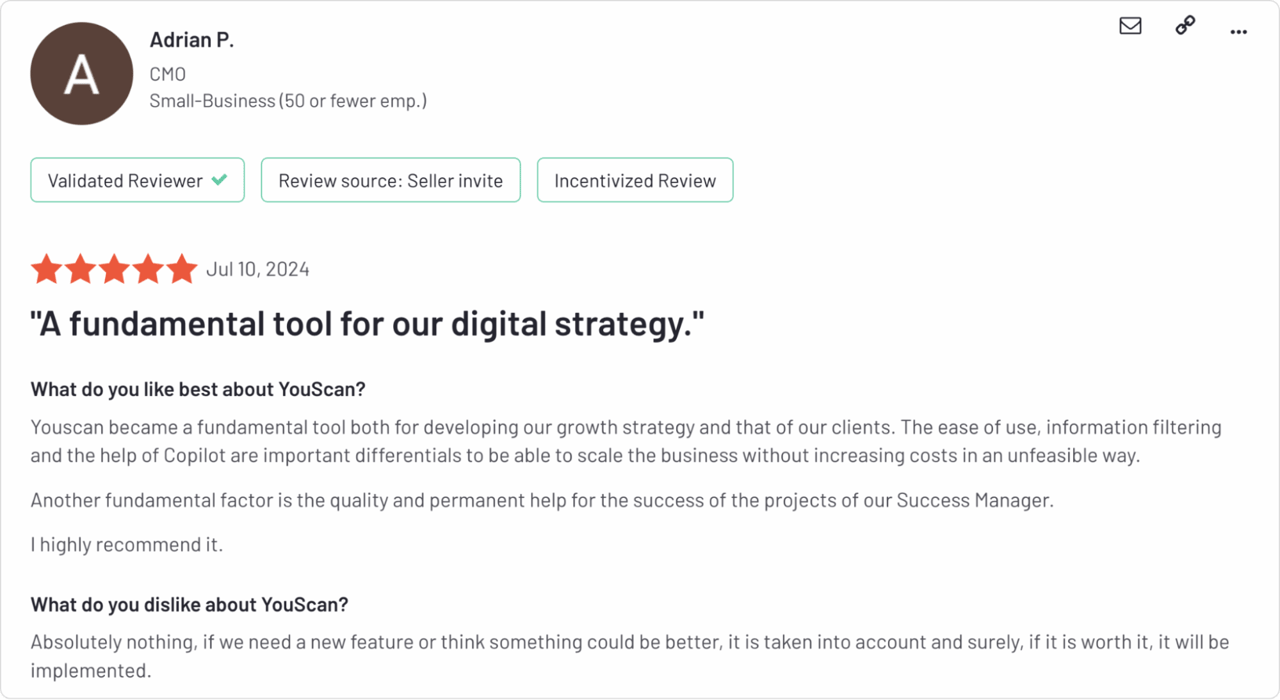
Task: Click the fifth rating star
Action: pos(182,269)
